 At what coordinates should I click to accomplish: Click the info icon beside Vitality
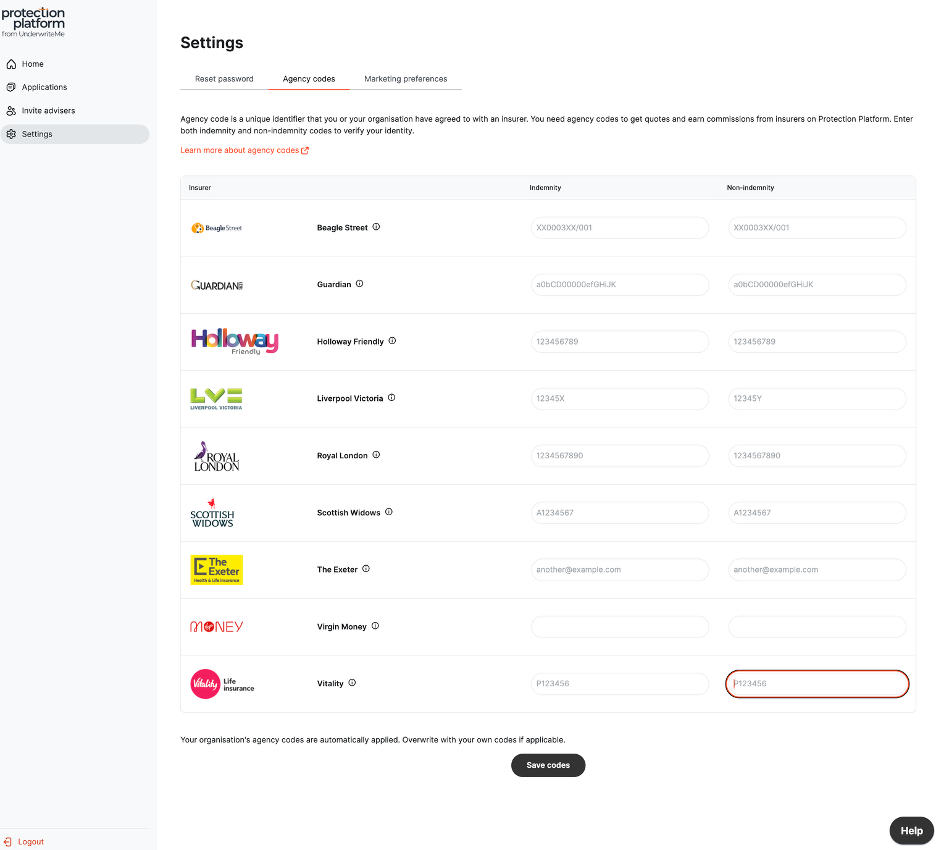click(x=352, y=683)
